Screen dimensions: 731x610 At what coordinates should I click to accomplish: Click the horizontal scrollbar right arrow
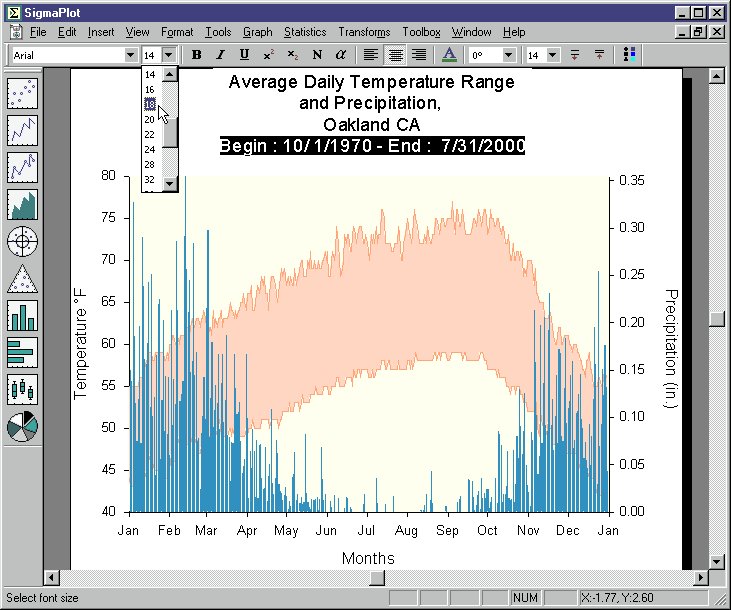pos(700,578)
